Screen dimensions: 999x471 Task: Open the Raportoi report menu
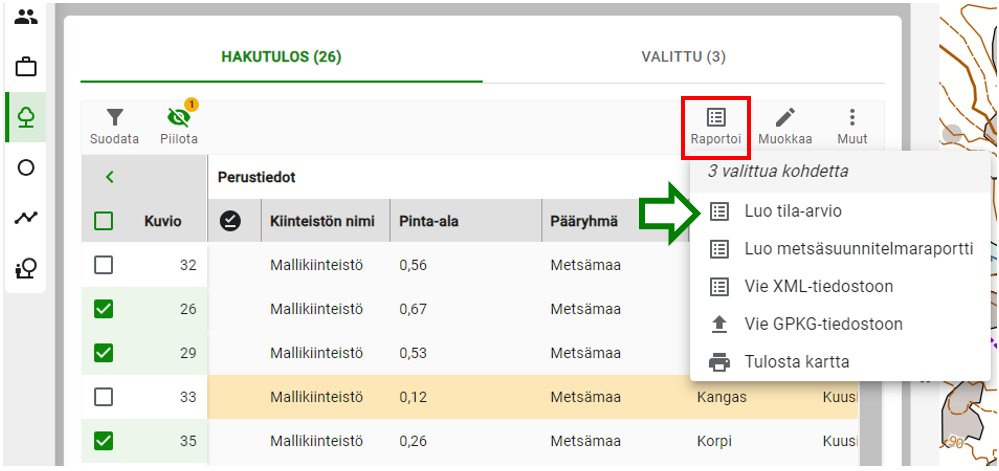(716, 126)
